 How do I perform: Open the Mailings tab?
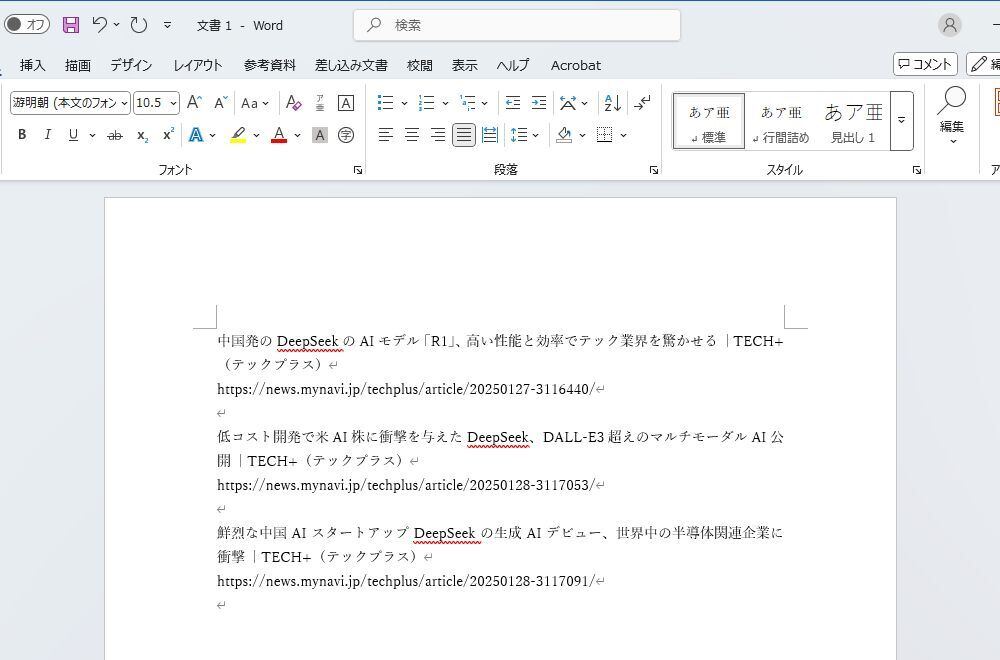tap(351, 65)
